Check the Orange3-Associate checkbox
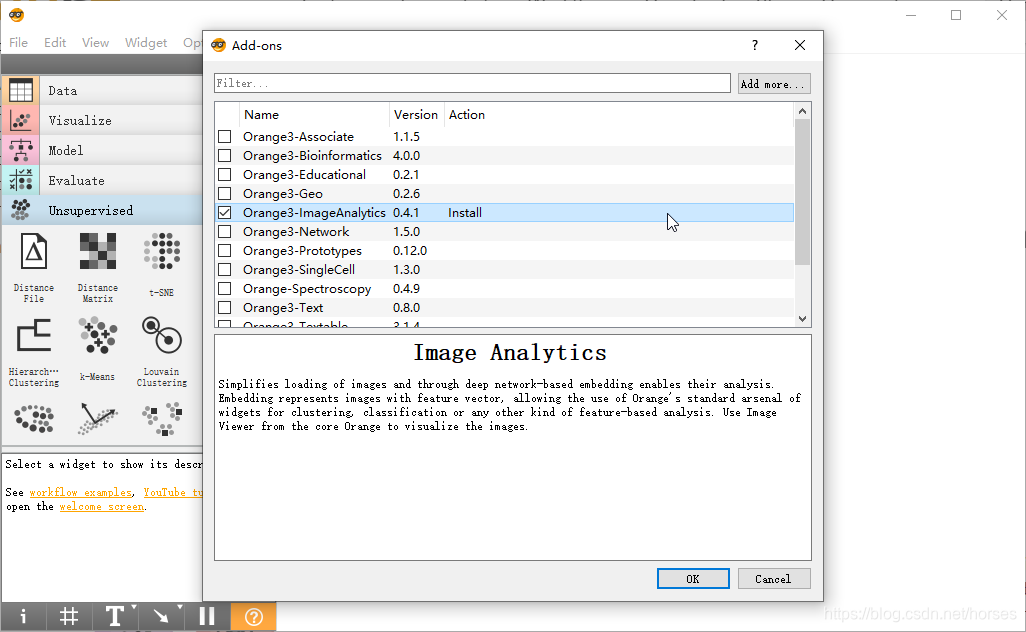This screenshot has width=1026, height=632. tap(224, 137)
